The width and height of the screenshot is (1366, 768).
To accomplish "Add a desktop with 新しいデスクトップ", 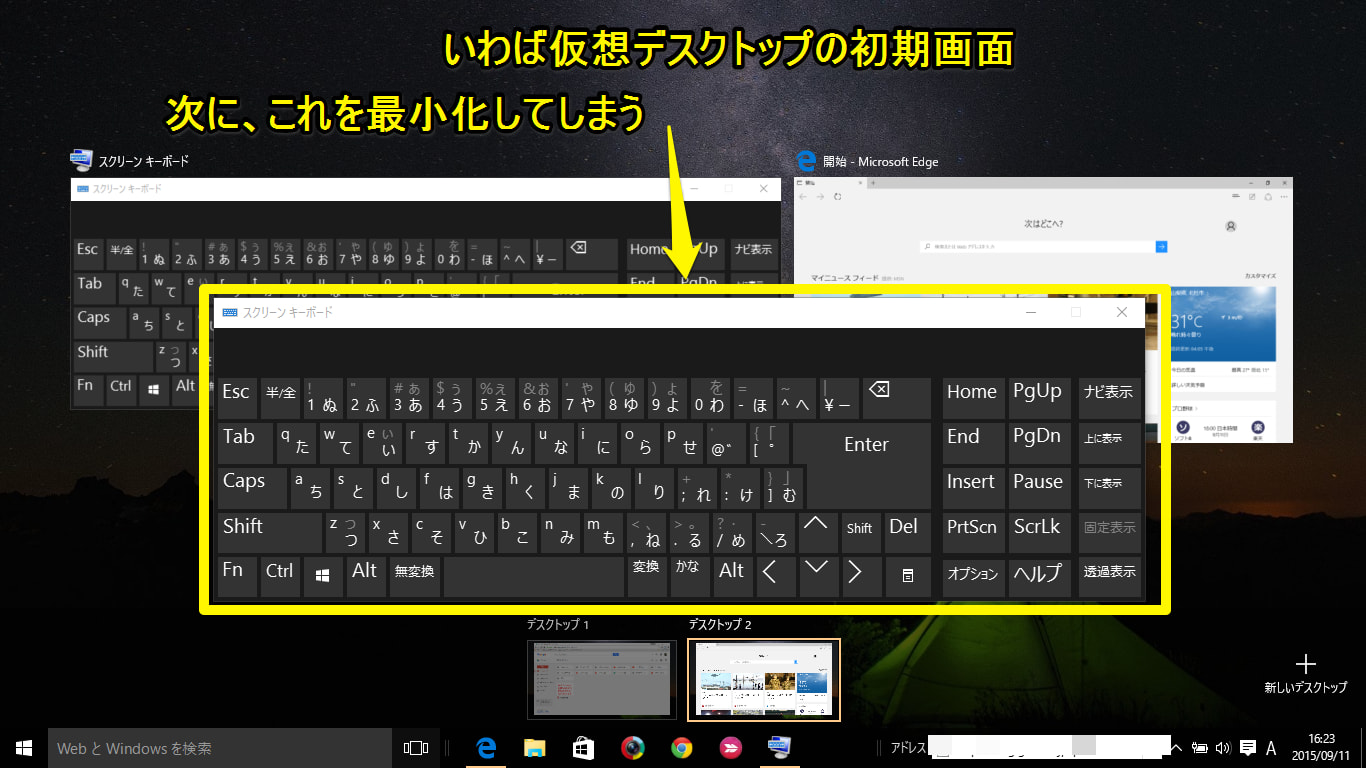I will [1305, 673].
